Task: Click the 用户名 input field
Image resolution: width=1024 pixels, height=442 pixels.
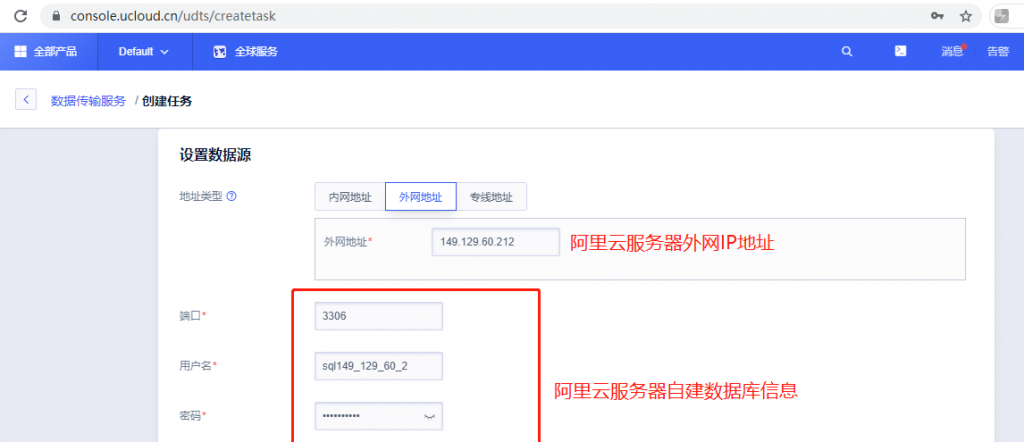Action: [379, 366]
